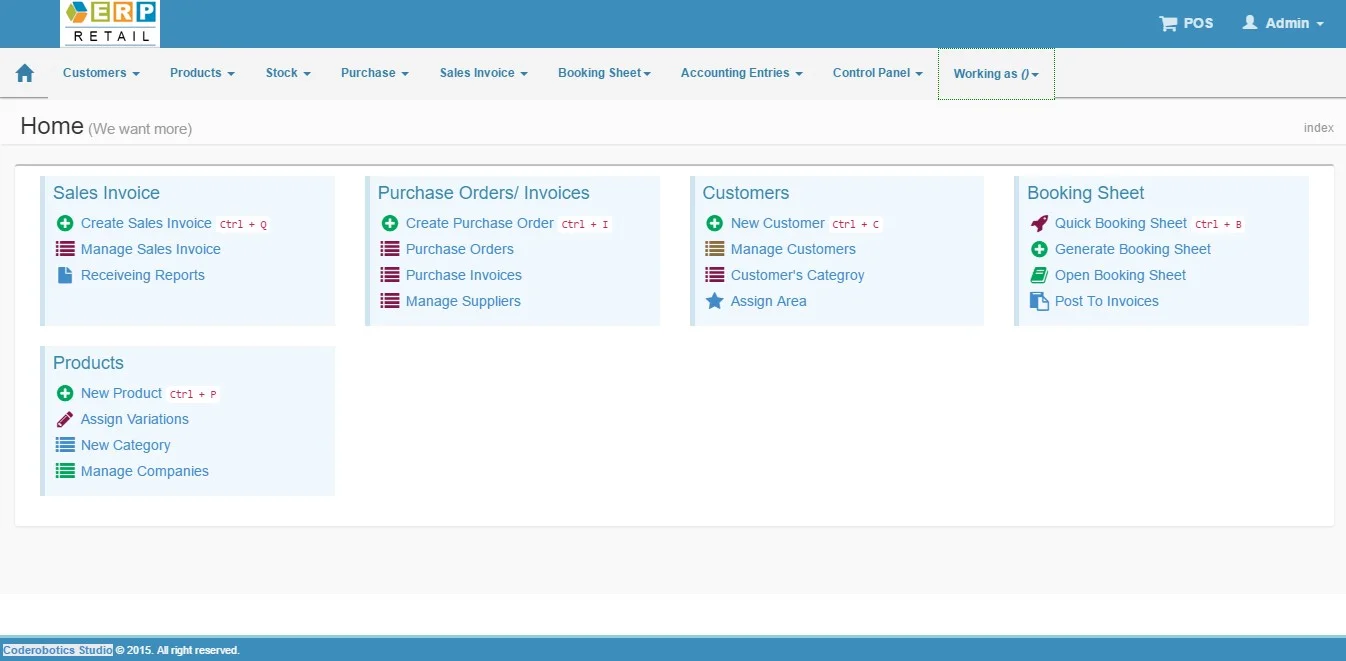The image size is (1346, 661).
Task: Expand the Booking Sheet navbar dropdown
Action: click(604, 73)
